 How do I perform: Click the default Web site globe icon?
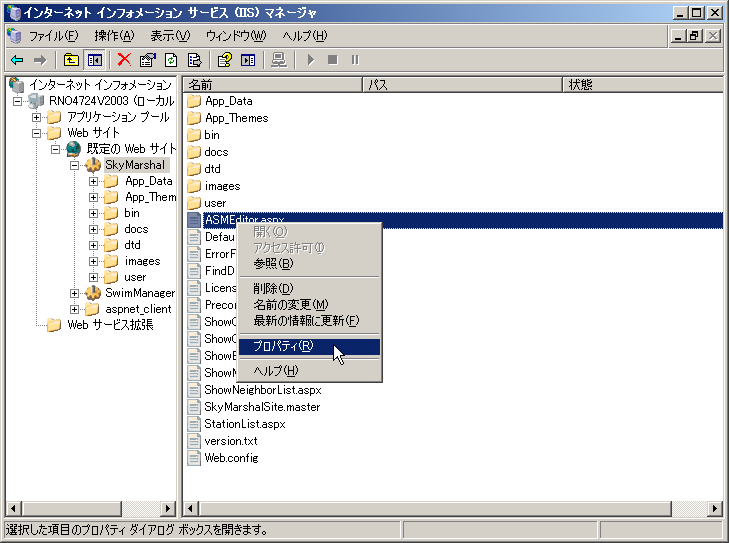click(74, 149)
